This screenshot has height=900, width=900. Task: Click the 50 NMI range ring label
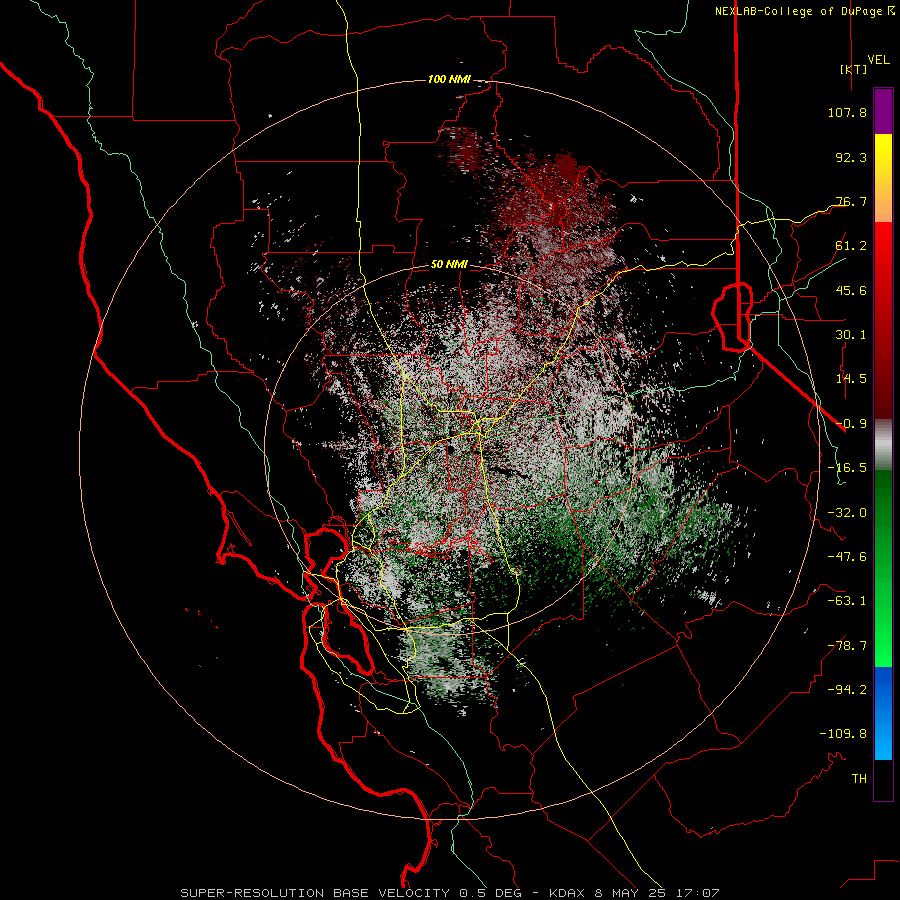(x=449, y=265)
